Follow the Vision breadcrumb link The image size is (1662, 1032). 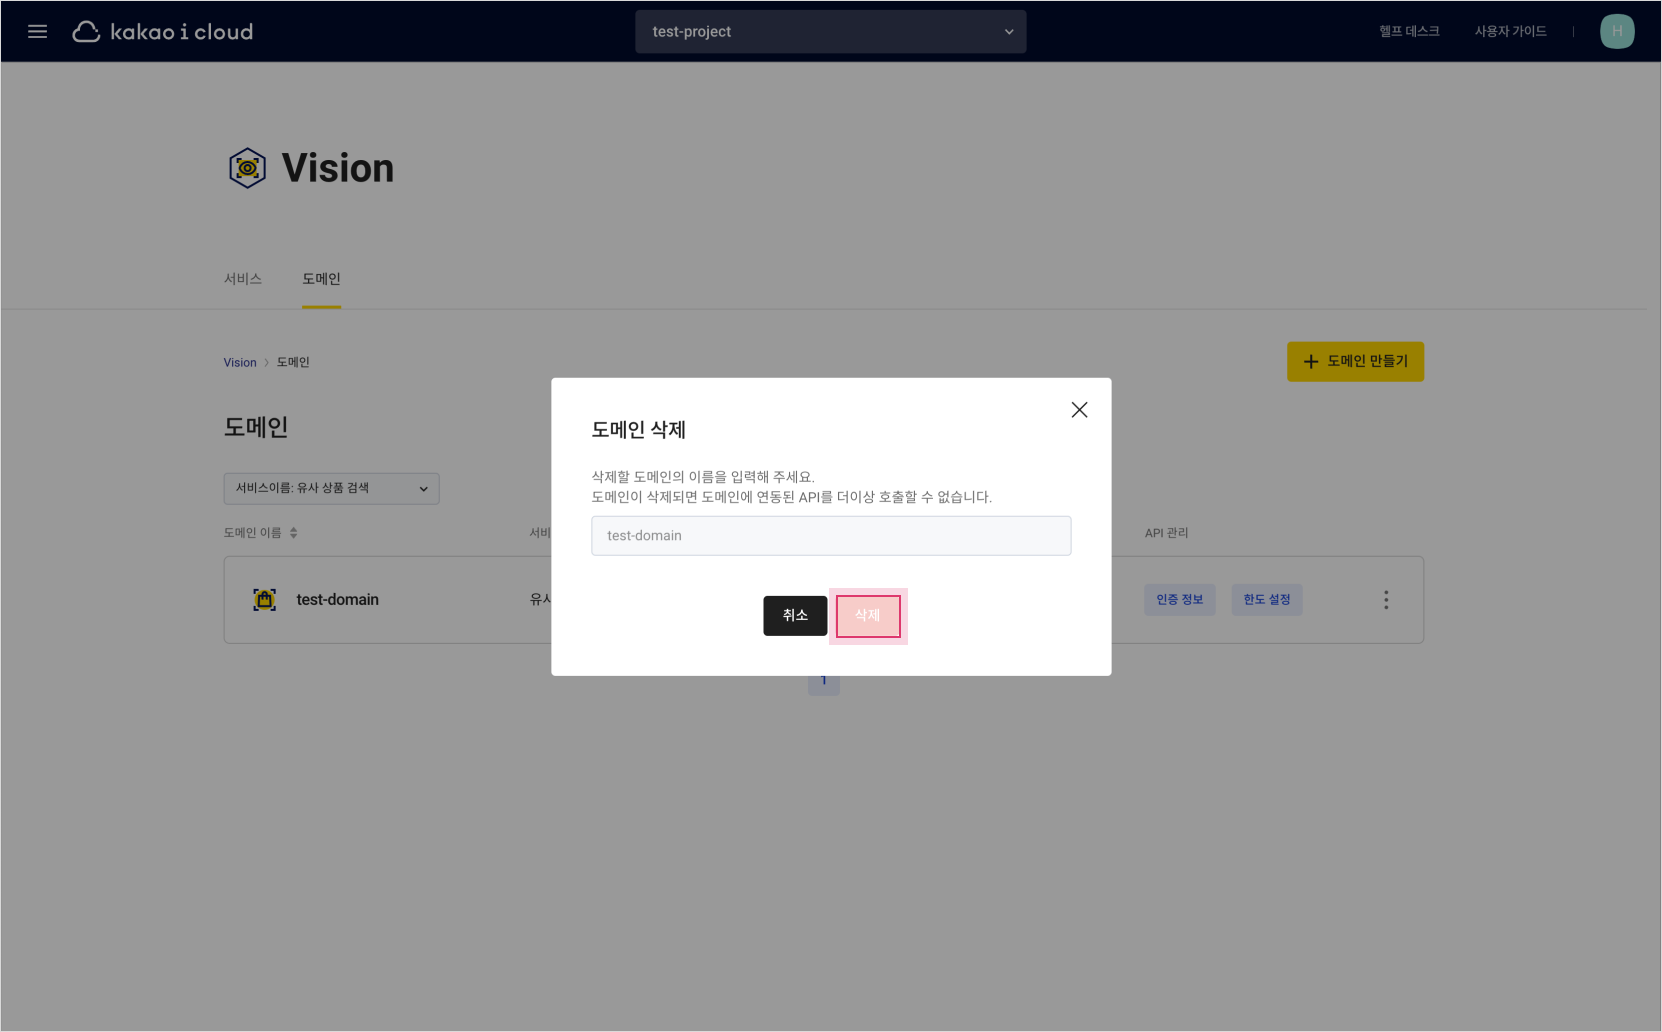(239, 363)
